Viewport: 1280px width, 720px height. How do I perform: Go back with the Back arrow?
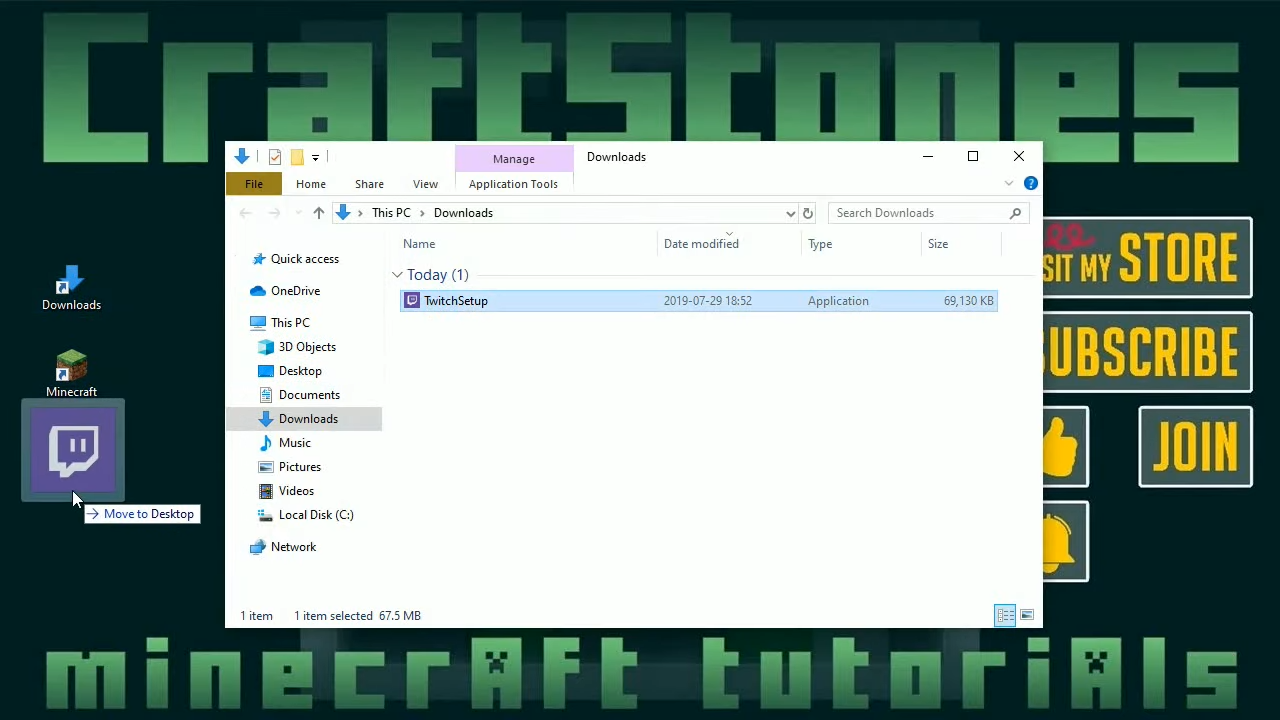246,213
